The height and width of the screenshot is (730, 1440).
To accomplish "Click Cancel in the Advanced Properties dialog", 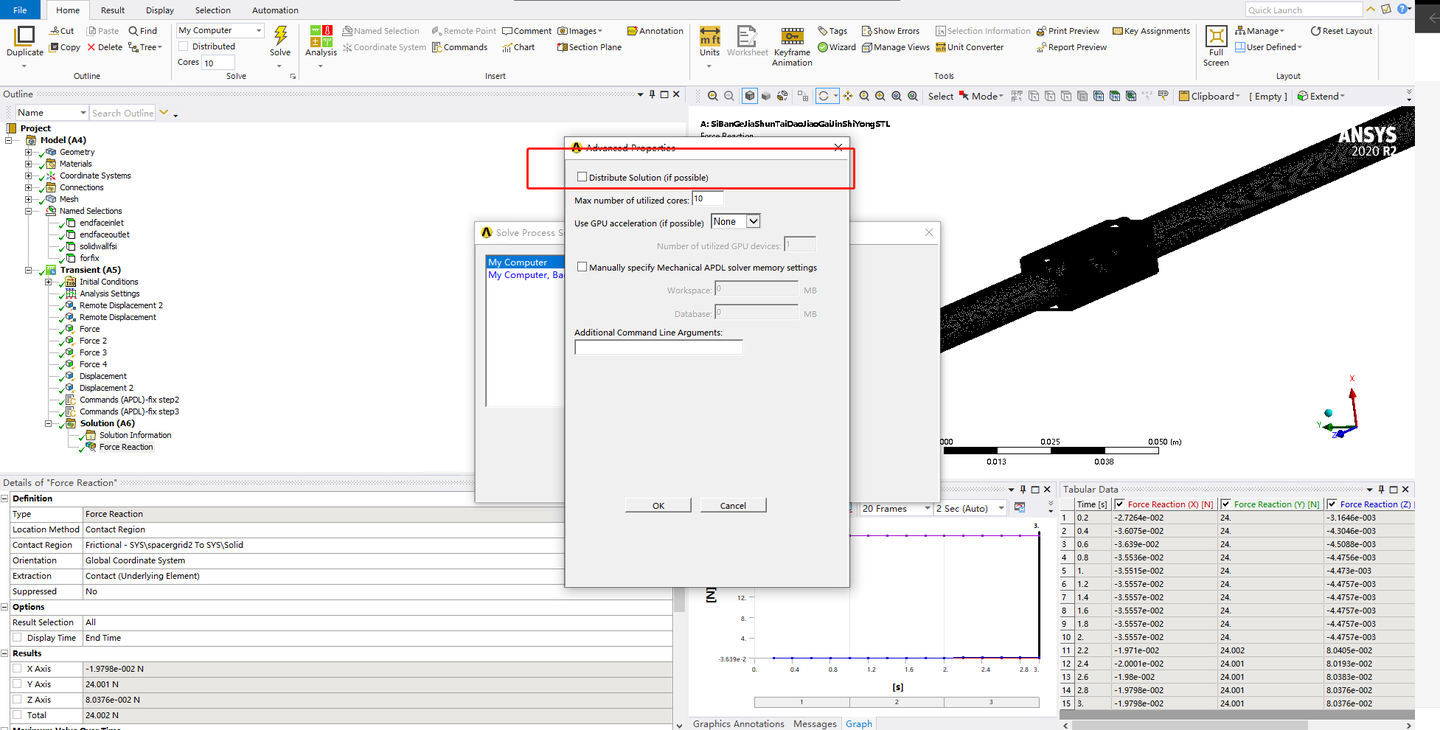I will pos(733,505).
